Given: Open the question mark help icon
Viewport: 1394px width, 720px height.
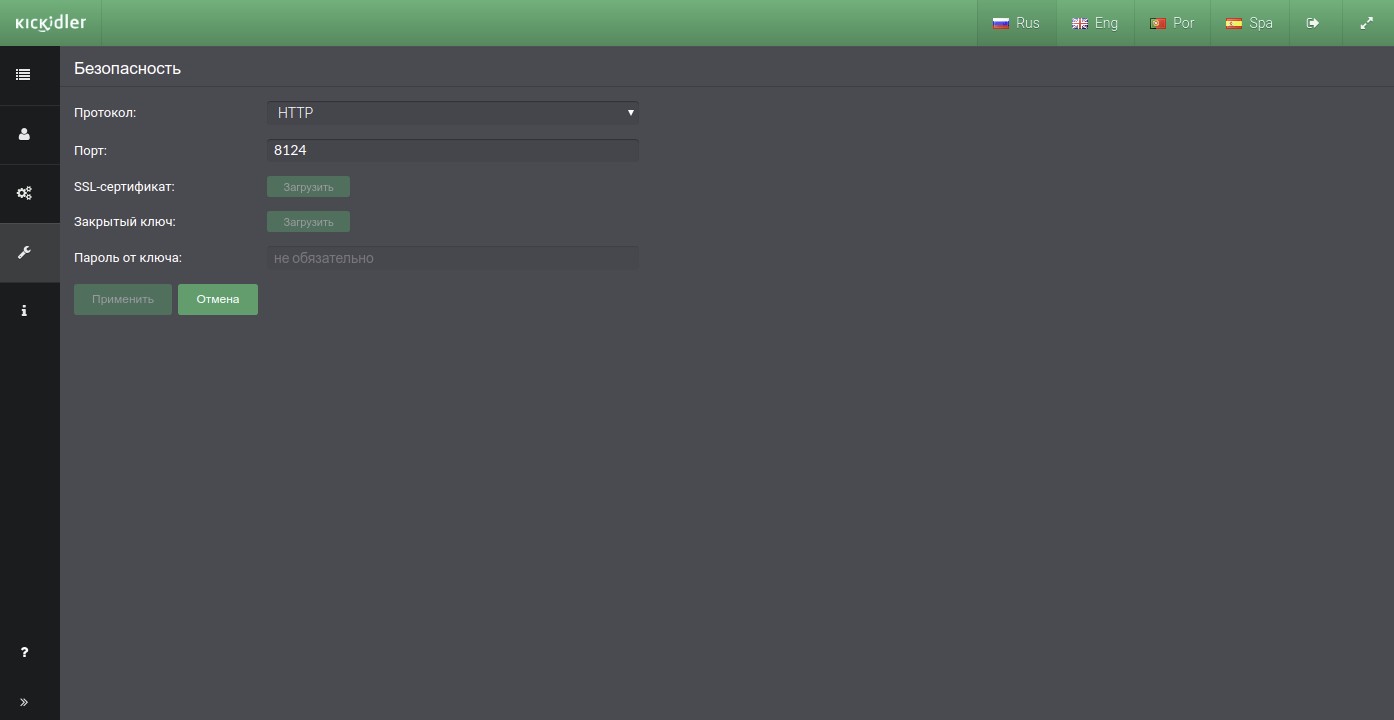Looking at the screenshot, I should 24,652.
